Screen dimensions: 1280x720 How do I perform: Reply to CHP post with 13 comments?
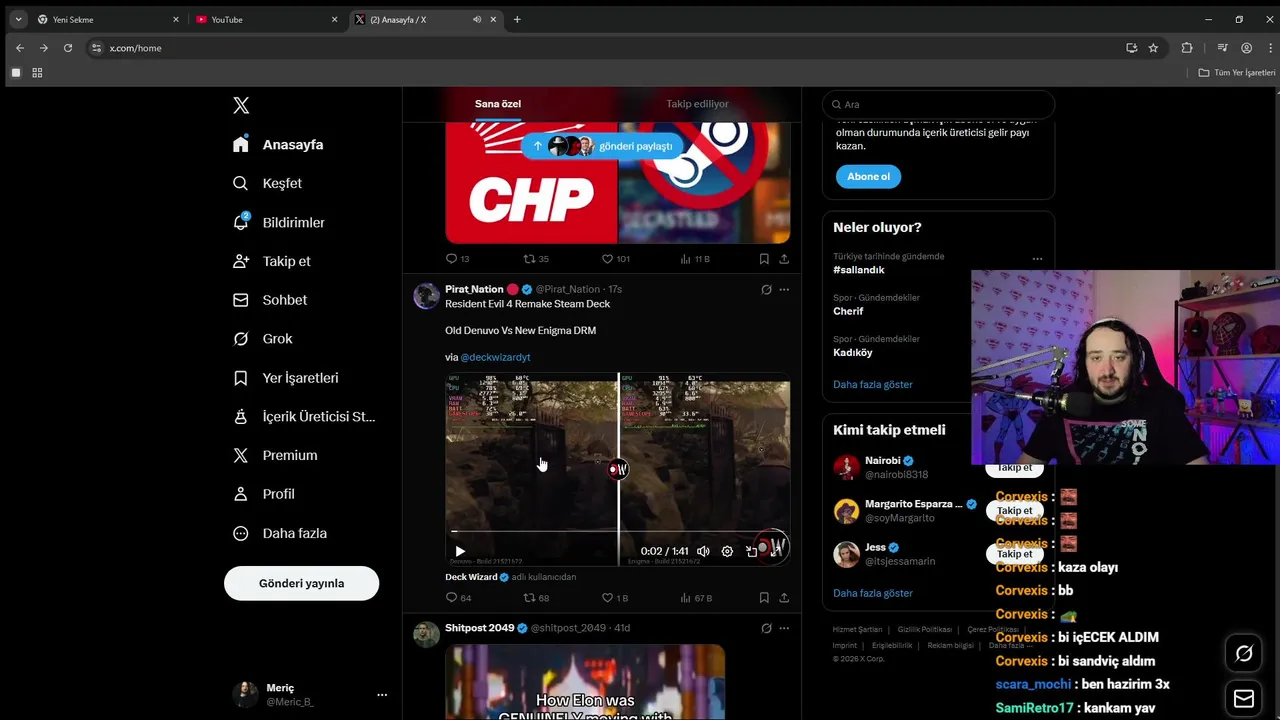[x=457, y=259]
